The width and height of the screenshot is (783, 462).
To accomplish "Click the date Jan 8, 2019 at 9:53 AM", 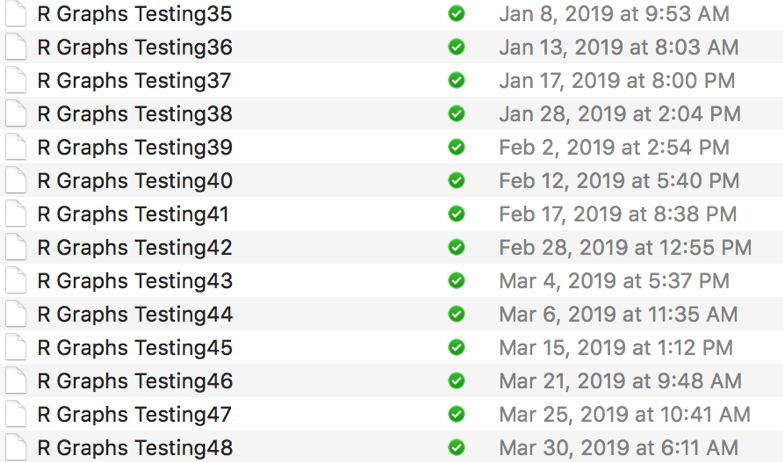I will pos(614,14).
